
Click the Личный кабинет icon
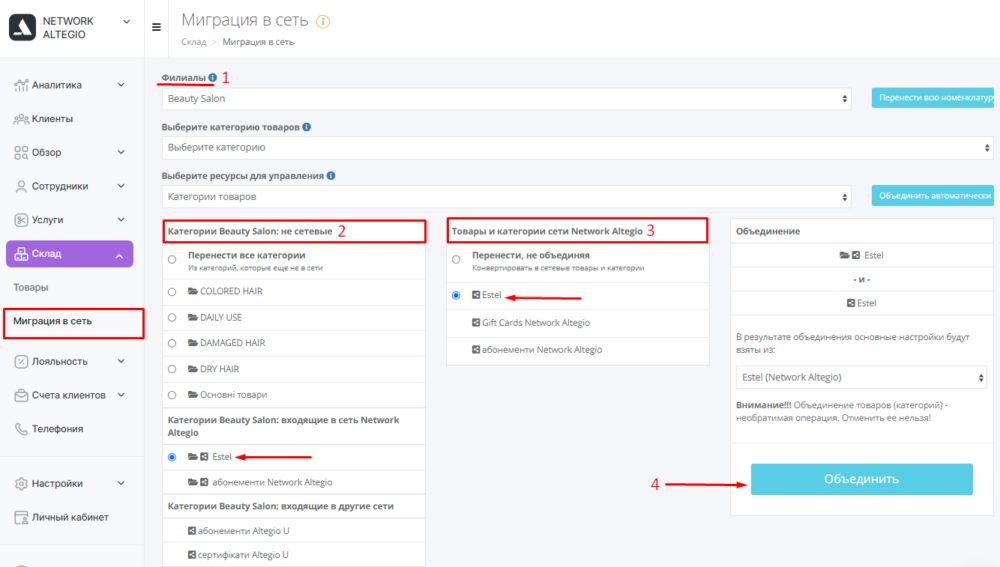(x=21, y=517)
